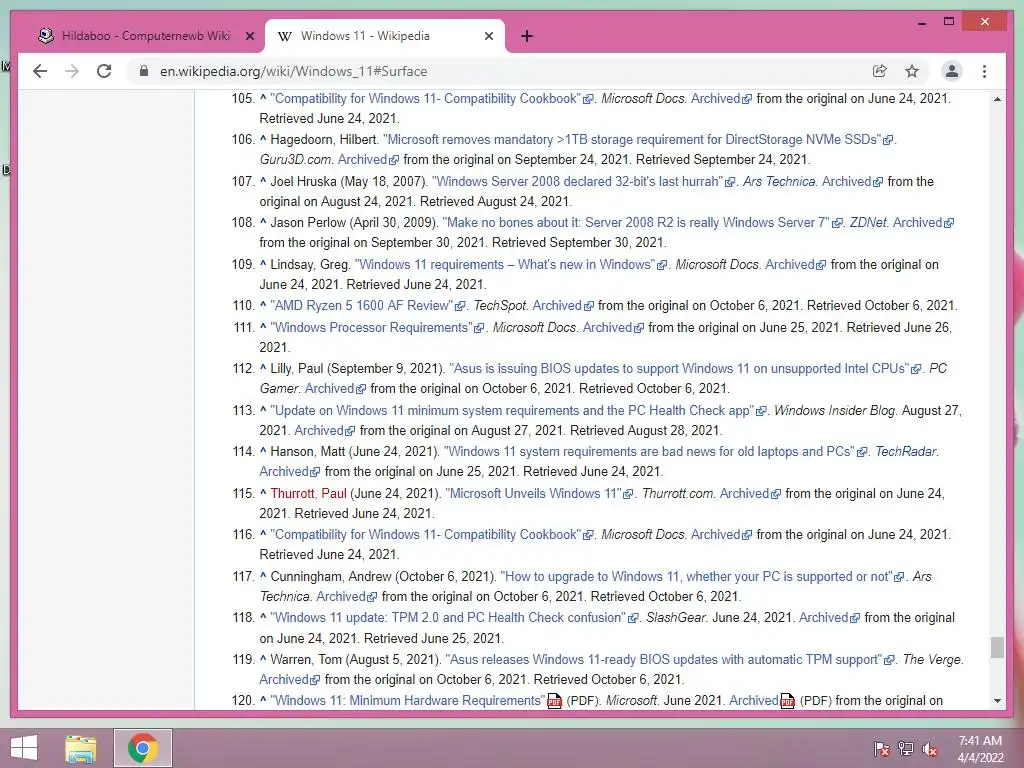Click page scrollbar up arrow
Viewport: 1024px width, 768px height.
(x=997, y=99)
